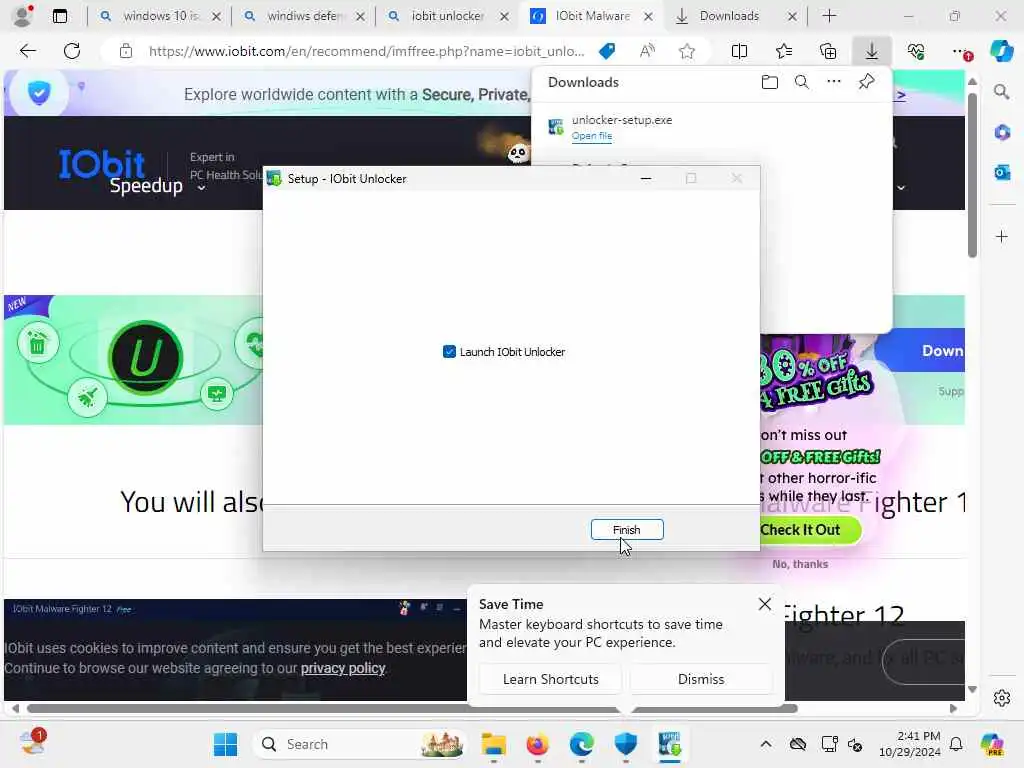1024x768 pixels.
Task: Expand the IObit Speedup dropdown arrow
Action: (202, 188)
